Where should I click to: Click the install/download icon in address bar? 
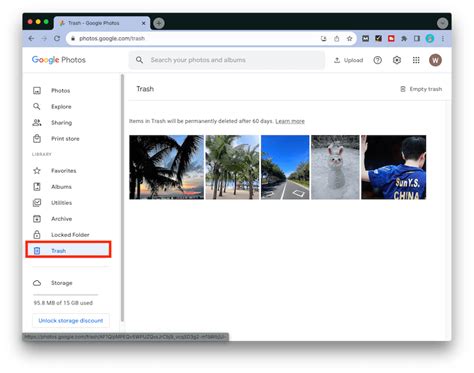point(323,38)
